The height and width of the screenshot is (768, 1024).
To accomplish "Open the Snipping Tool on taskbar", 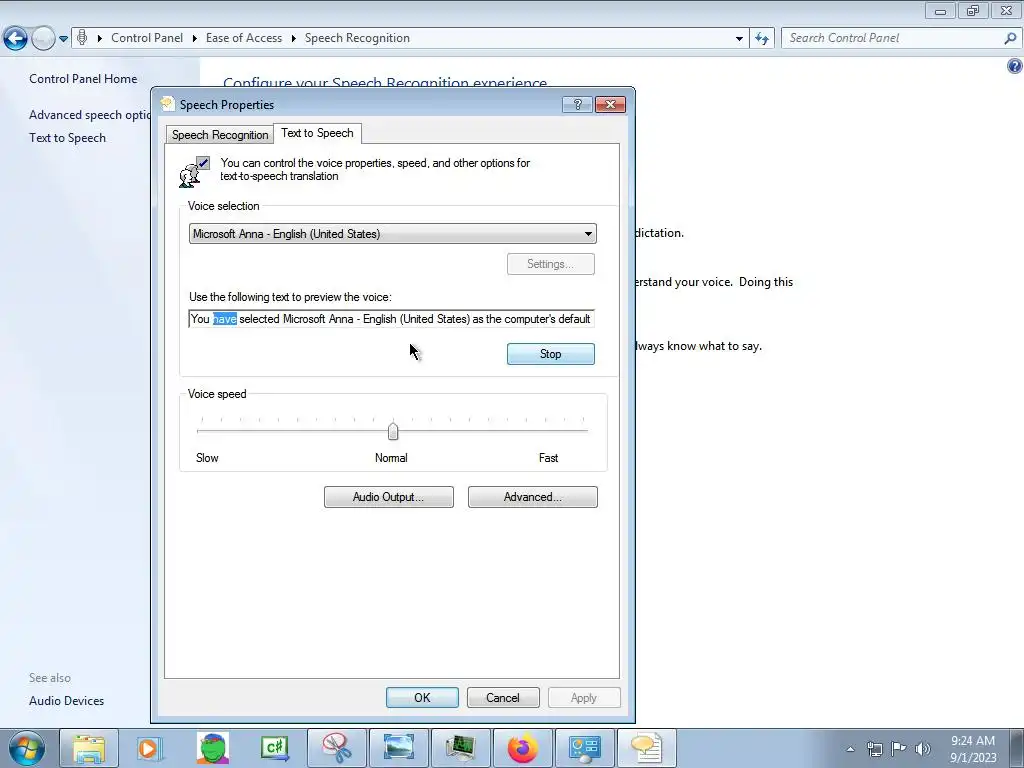I will 337,748.
